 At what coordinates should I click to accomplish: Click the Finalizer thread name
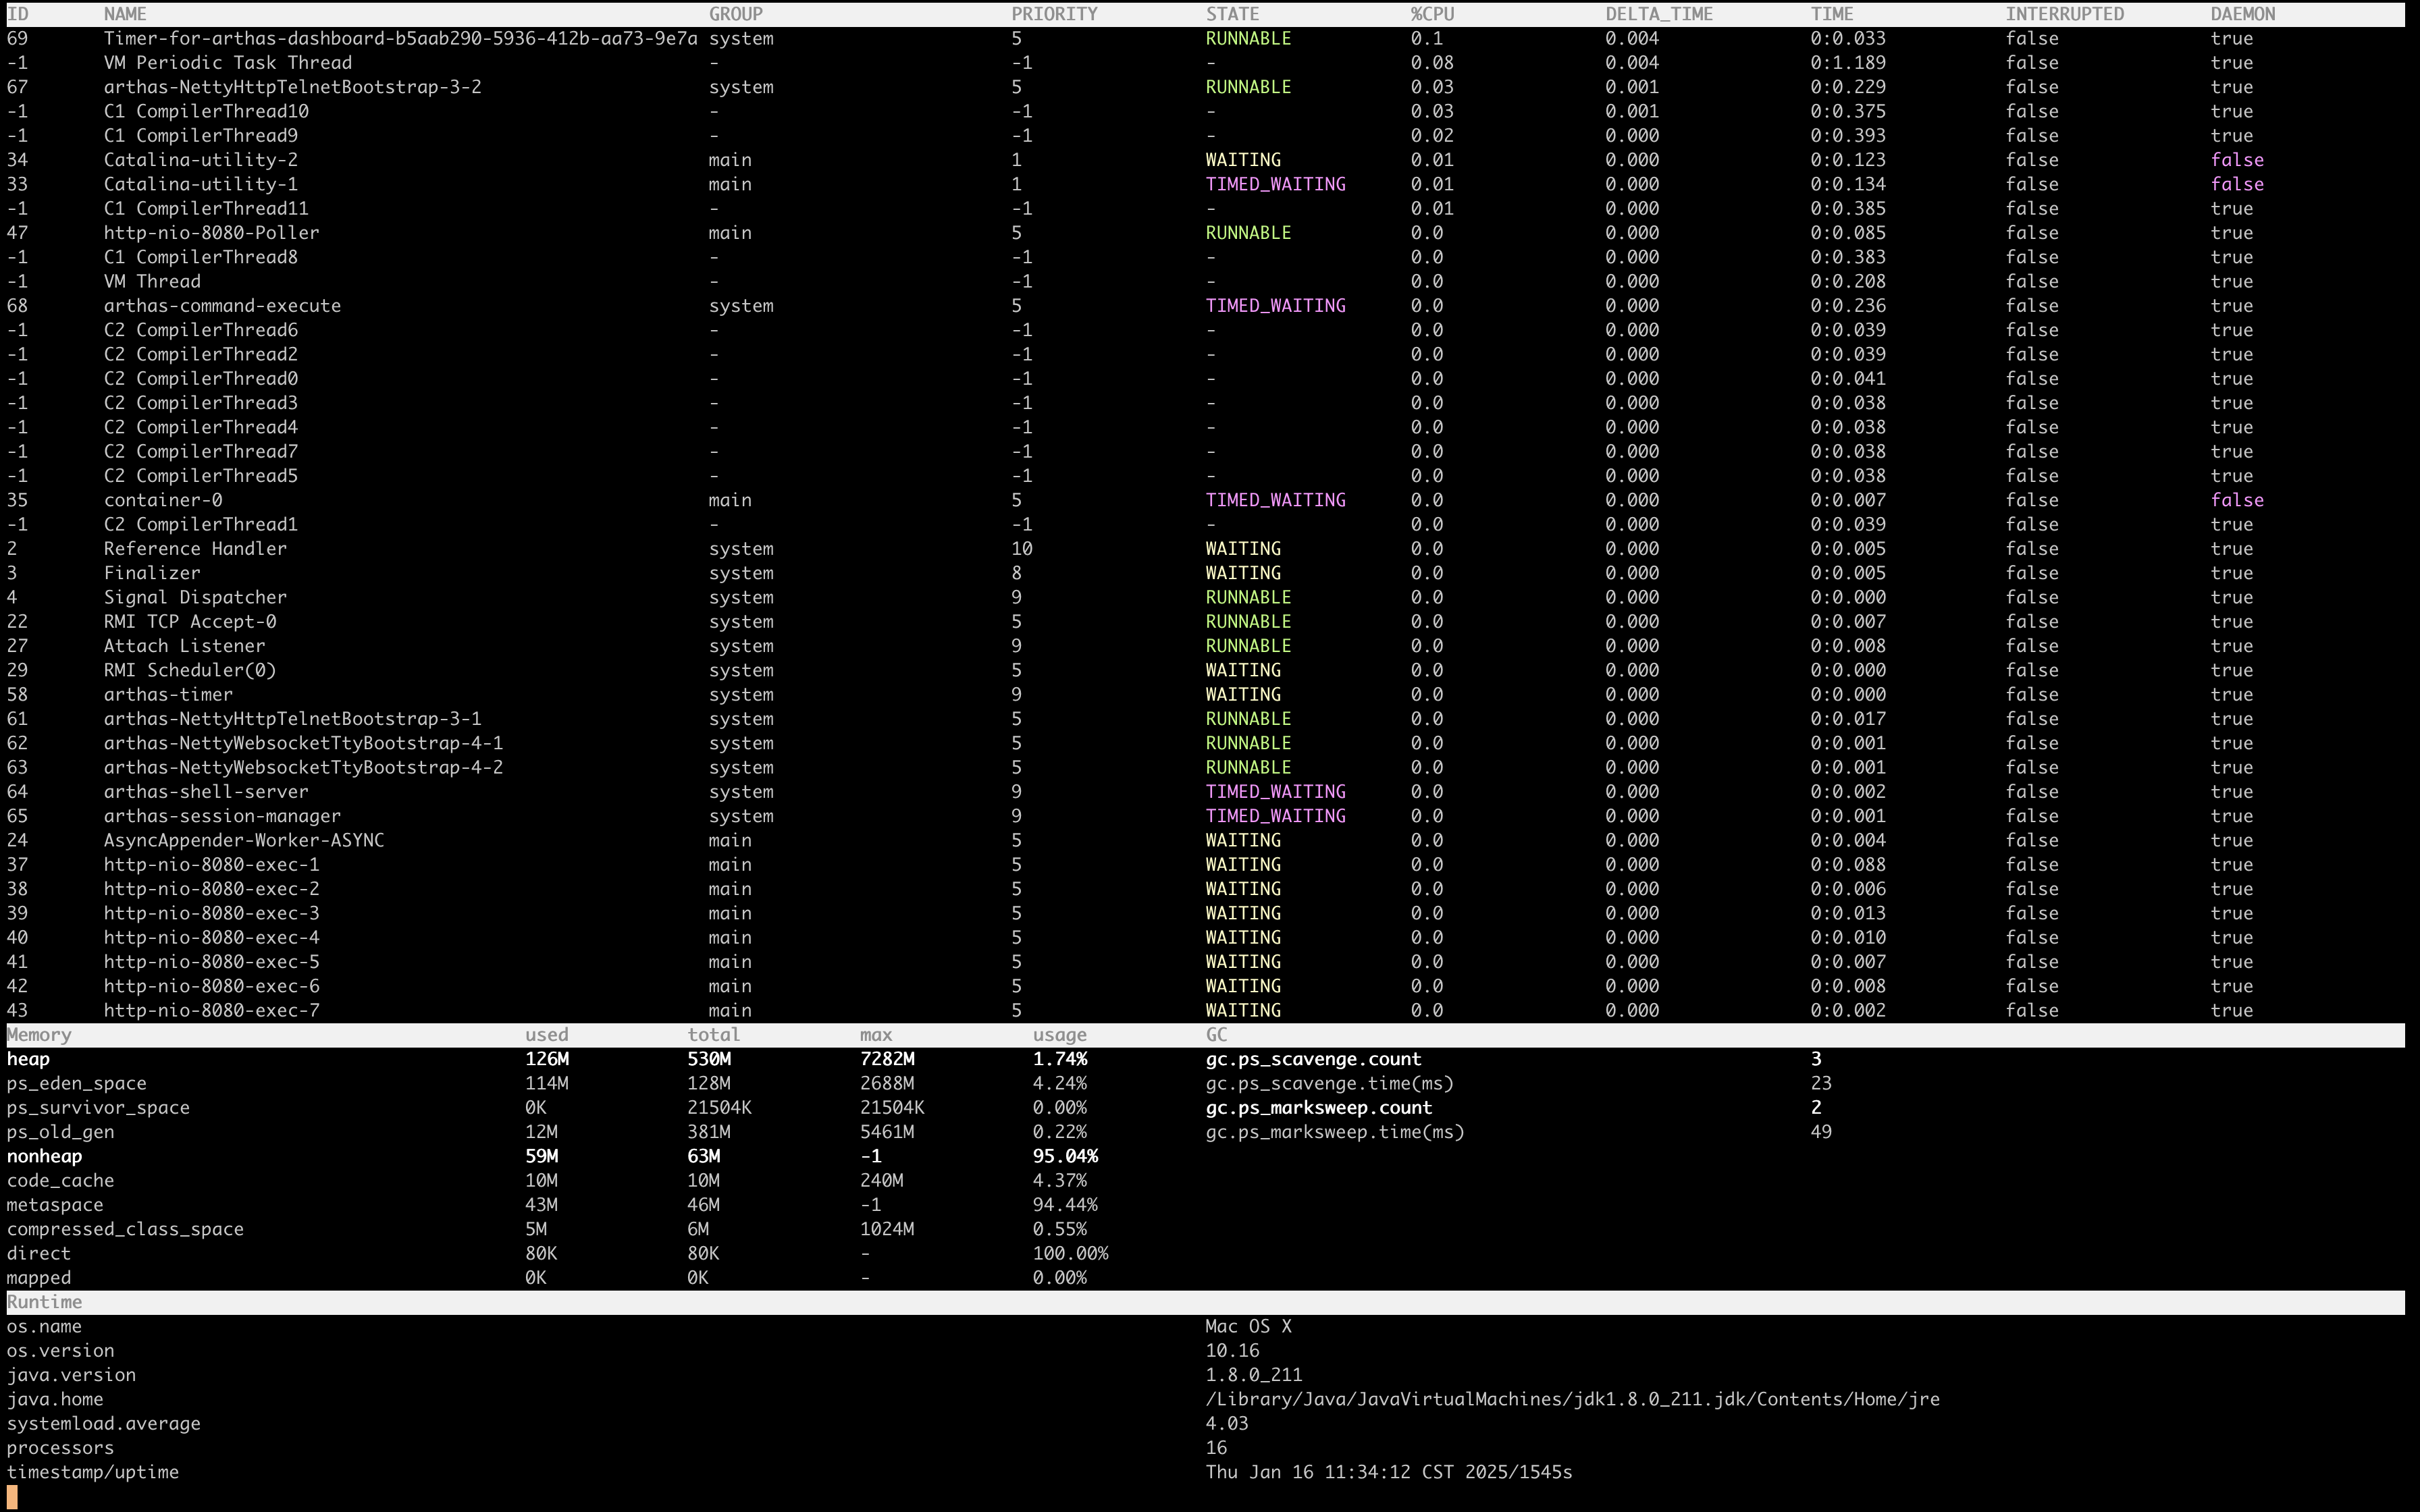pyautogui.click(x=152, y=573)
